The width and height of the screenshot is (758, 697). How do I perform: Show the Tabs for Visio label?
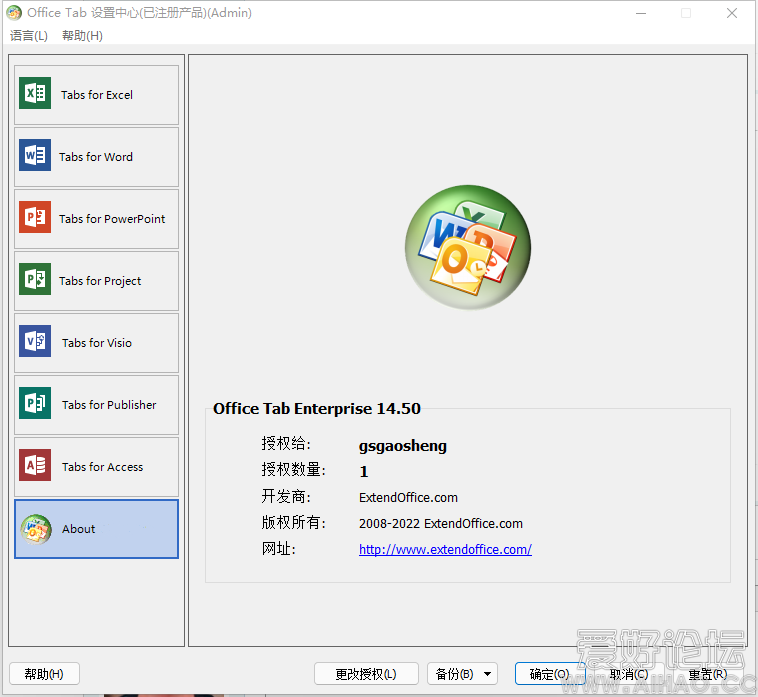pyautogui.click(x=97, y=343)
